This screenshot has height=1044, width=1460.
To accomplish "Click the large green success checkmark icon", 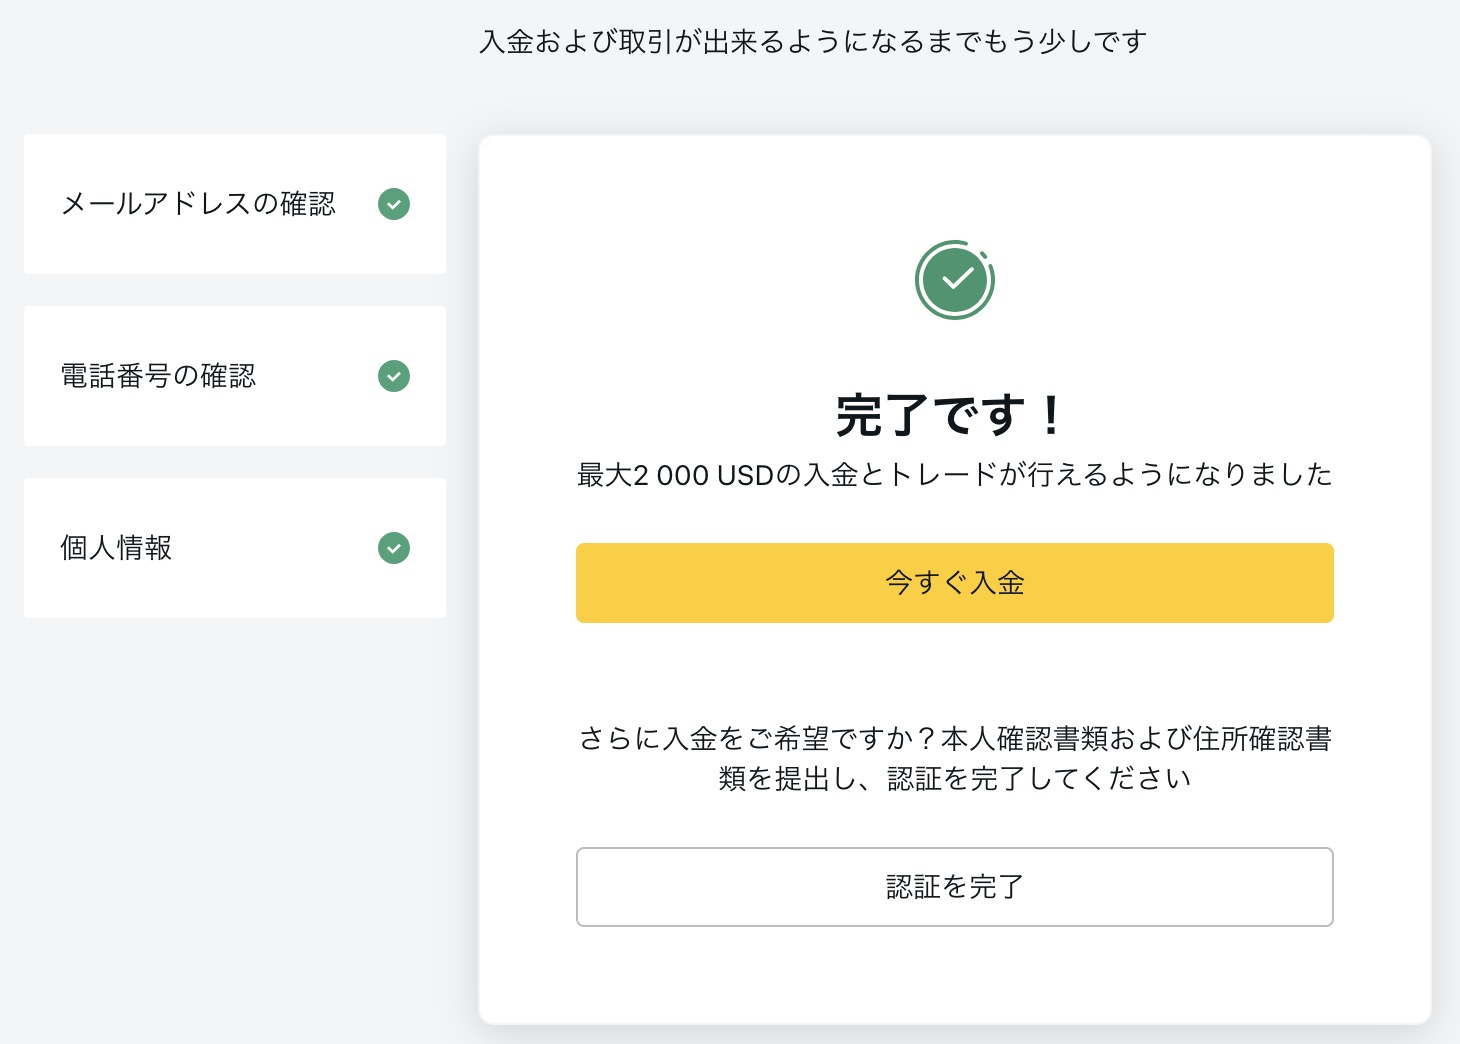I will (x=955, y=280).
